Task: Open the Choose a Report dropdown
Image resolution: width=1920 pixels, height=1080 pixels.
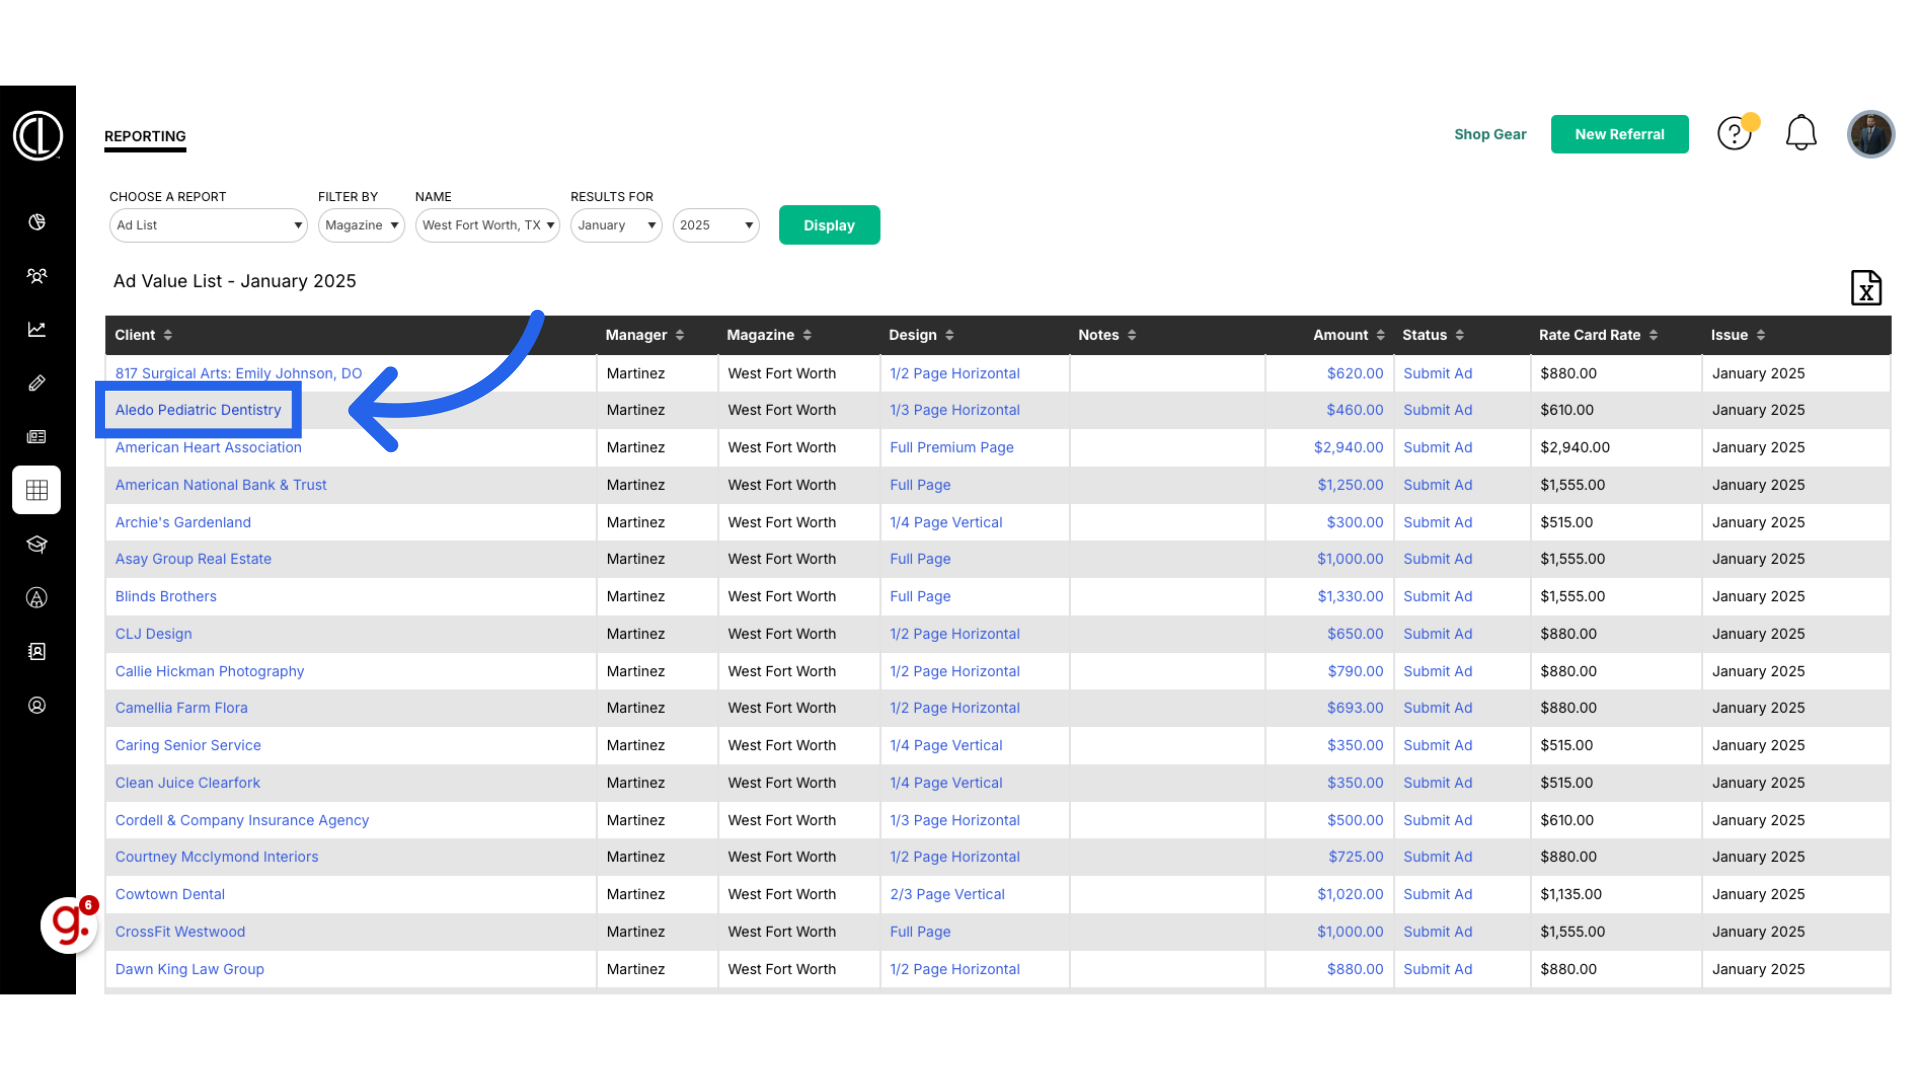Action: click(x=208, y=225)
